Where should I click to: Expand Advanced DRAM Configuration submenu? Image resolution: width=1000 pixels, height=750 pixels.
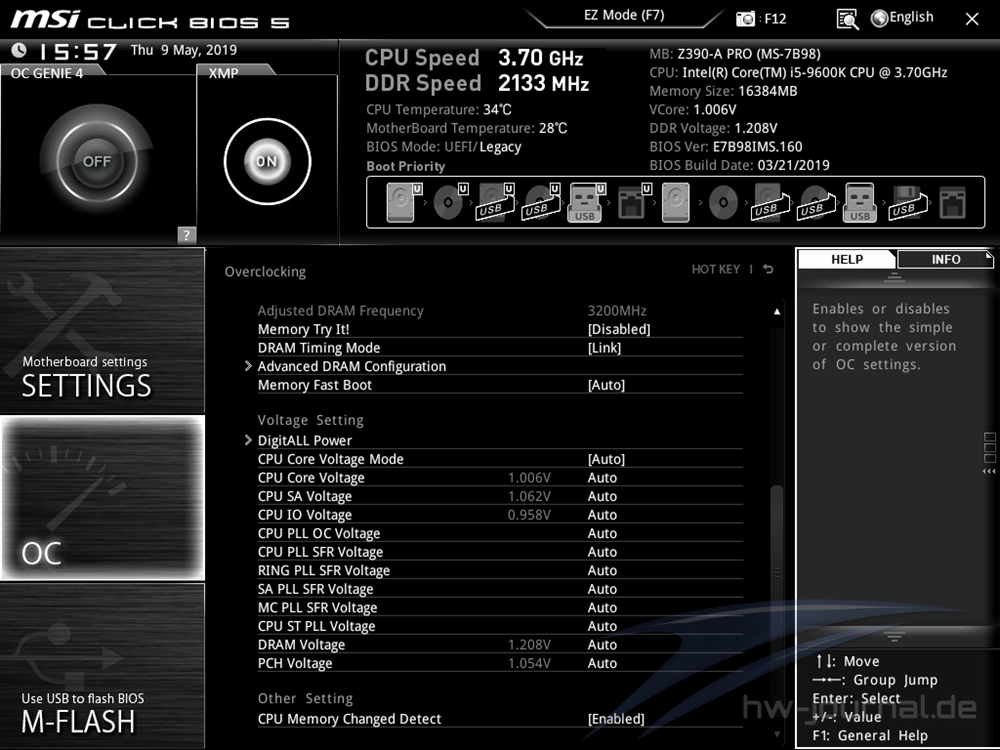click(351, 366)
